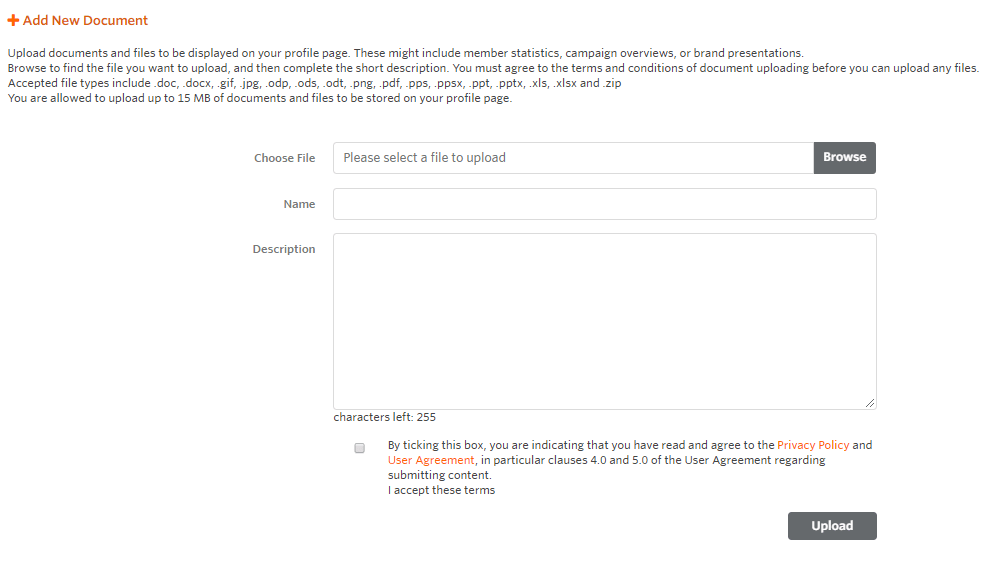Viewport: 993px width, 567px height.
Task: Open the User Agreement link
Action: pos(431,460)
